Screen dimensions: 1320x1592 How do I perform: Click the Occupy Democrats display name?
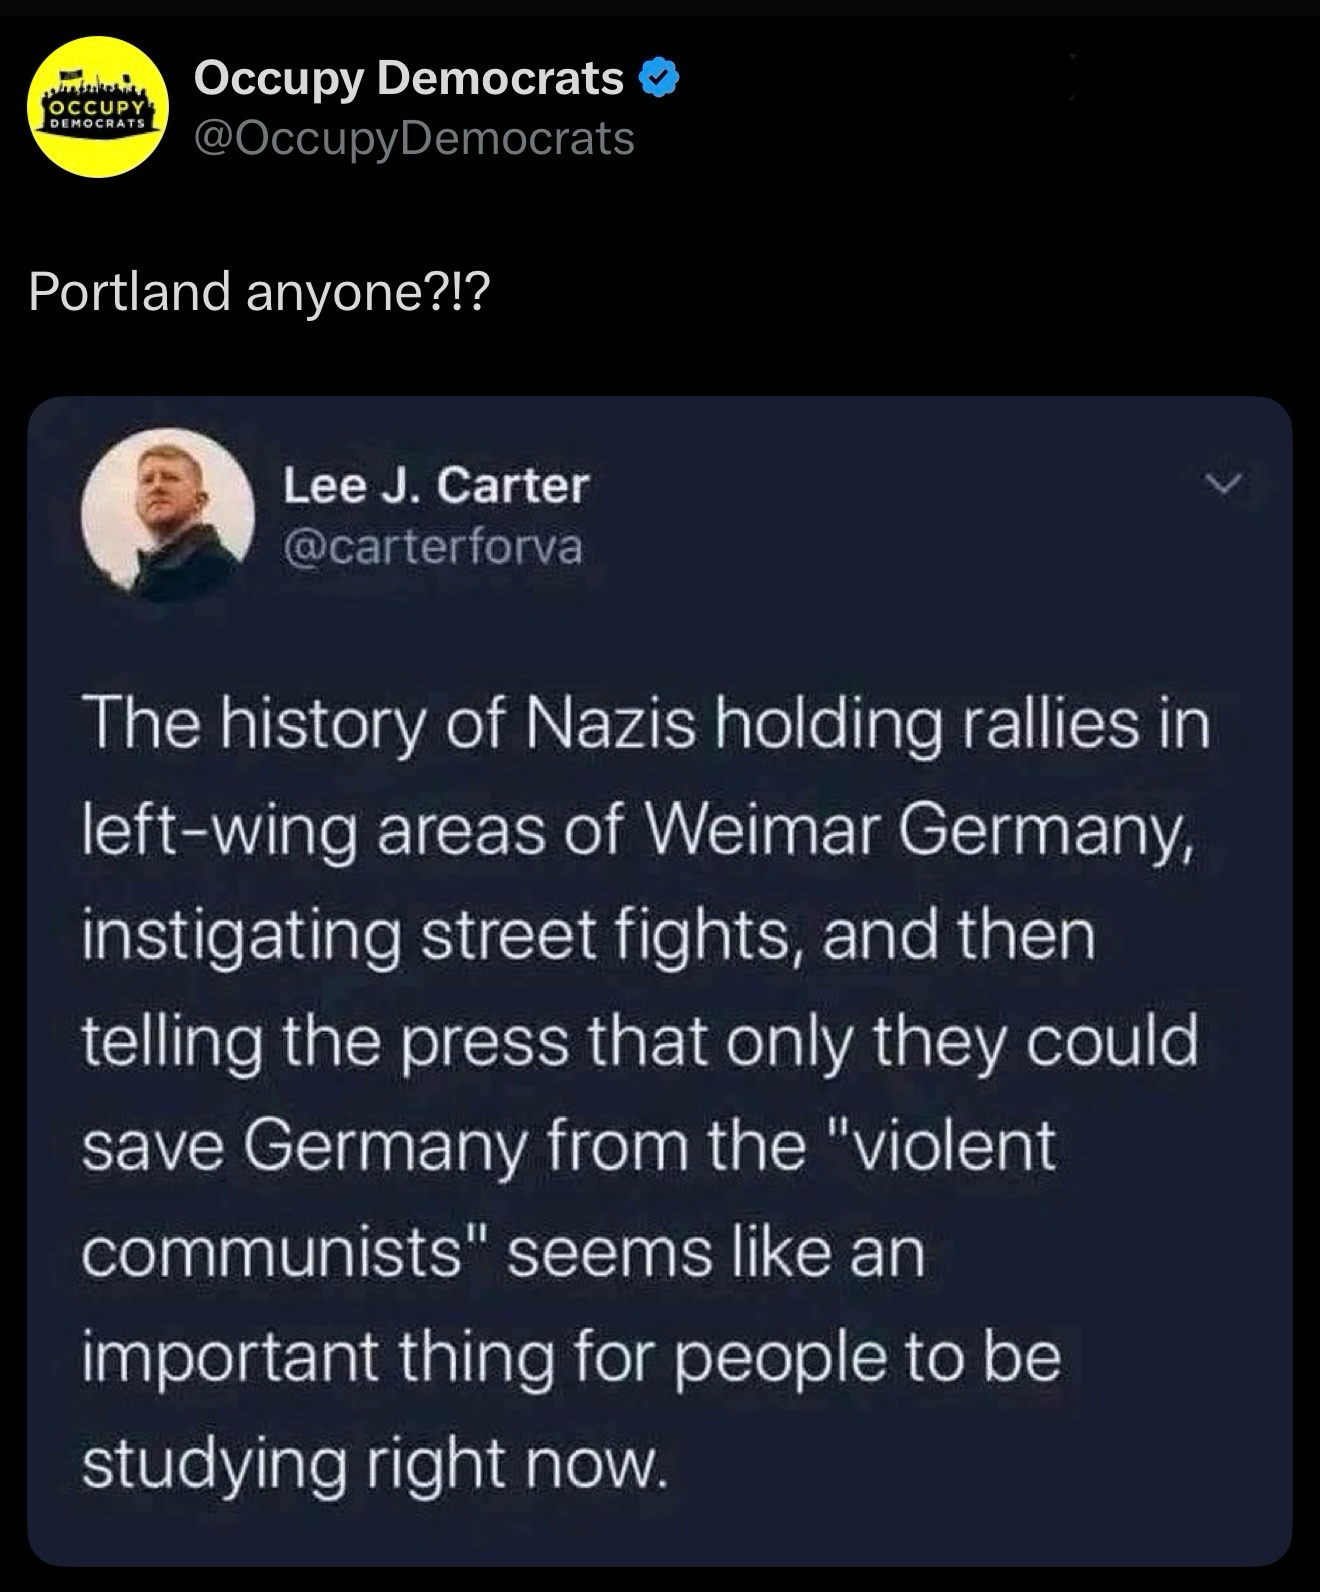pyautogui.click(x=409, y=78)
